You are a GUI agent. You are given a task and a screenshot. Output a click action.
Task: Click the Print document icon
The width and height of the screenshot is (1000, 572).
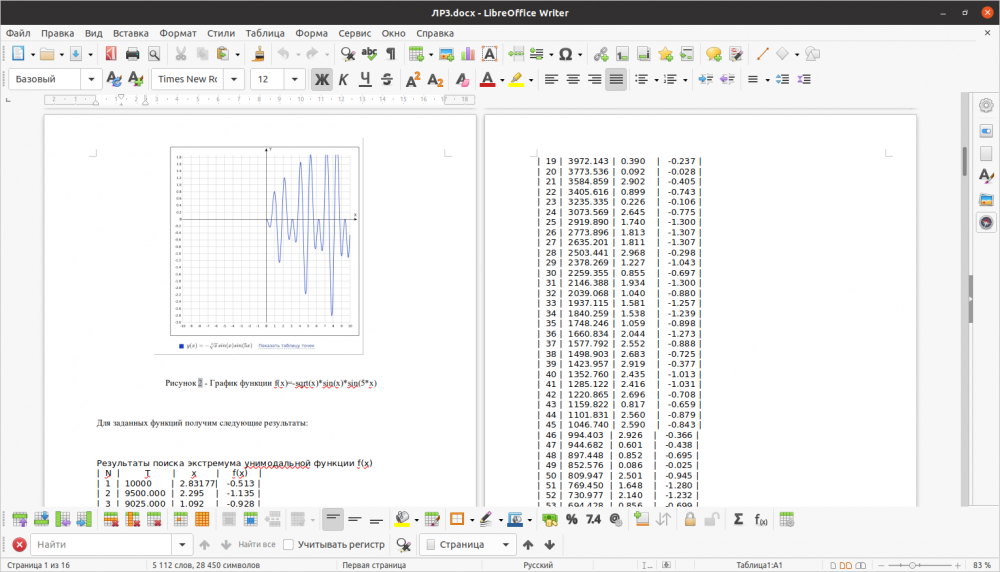tap(132, 54)
